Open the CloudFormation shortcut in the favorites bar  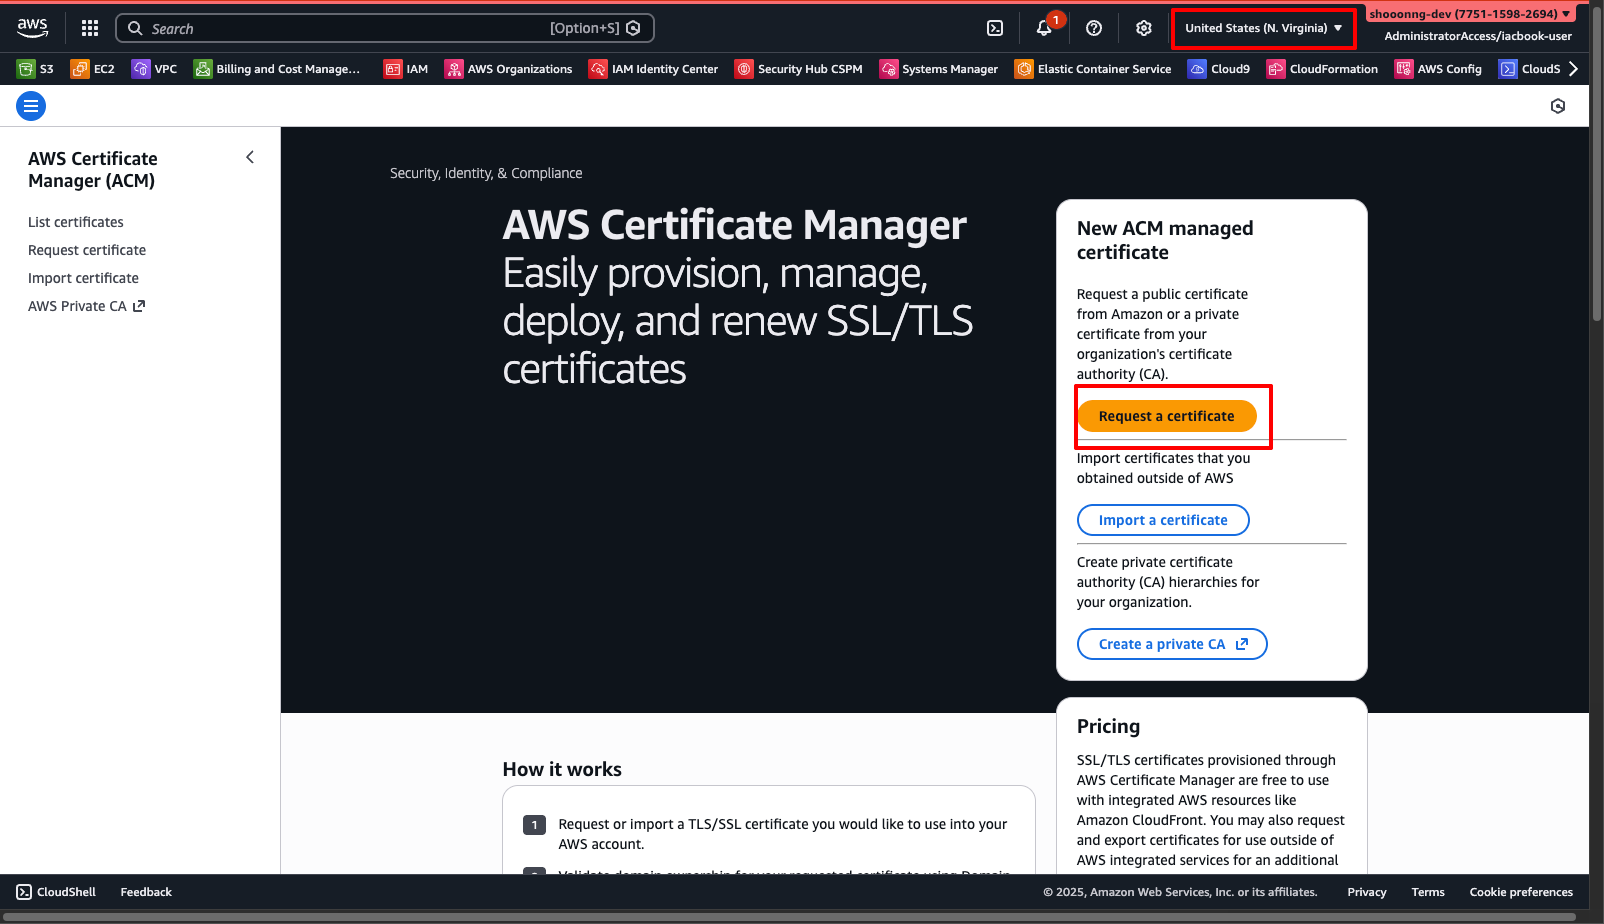click(x=1322, y=69)
